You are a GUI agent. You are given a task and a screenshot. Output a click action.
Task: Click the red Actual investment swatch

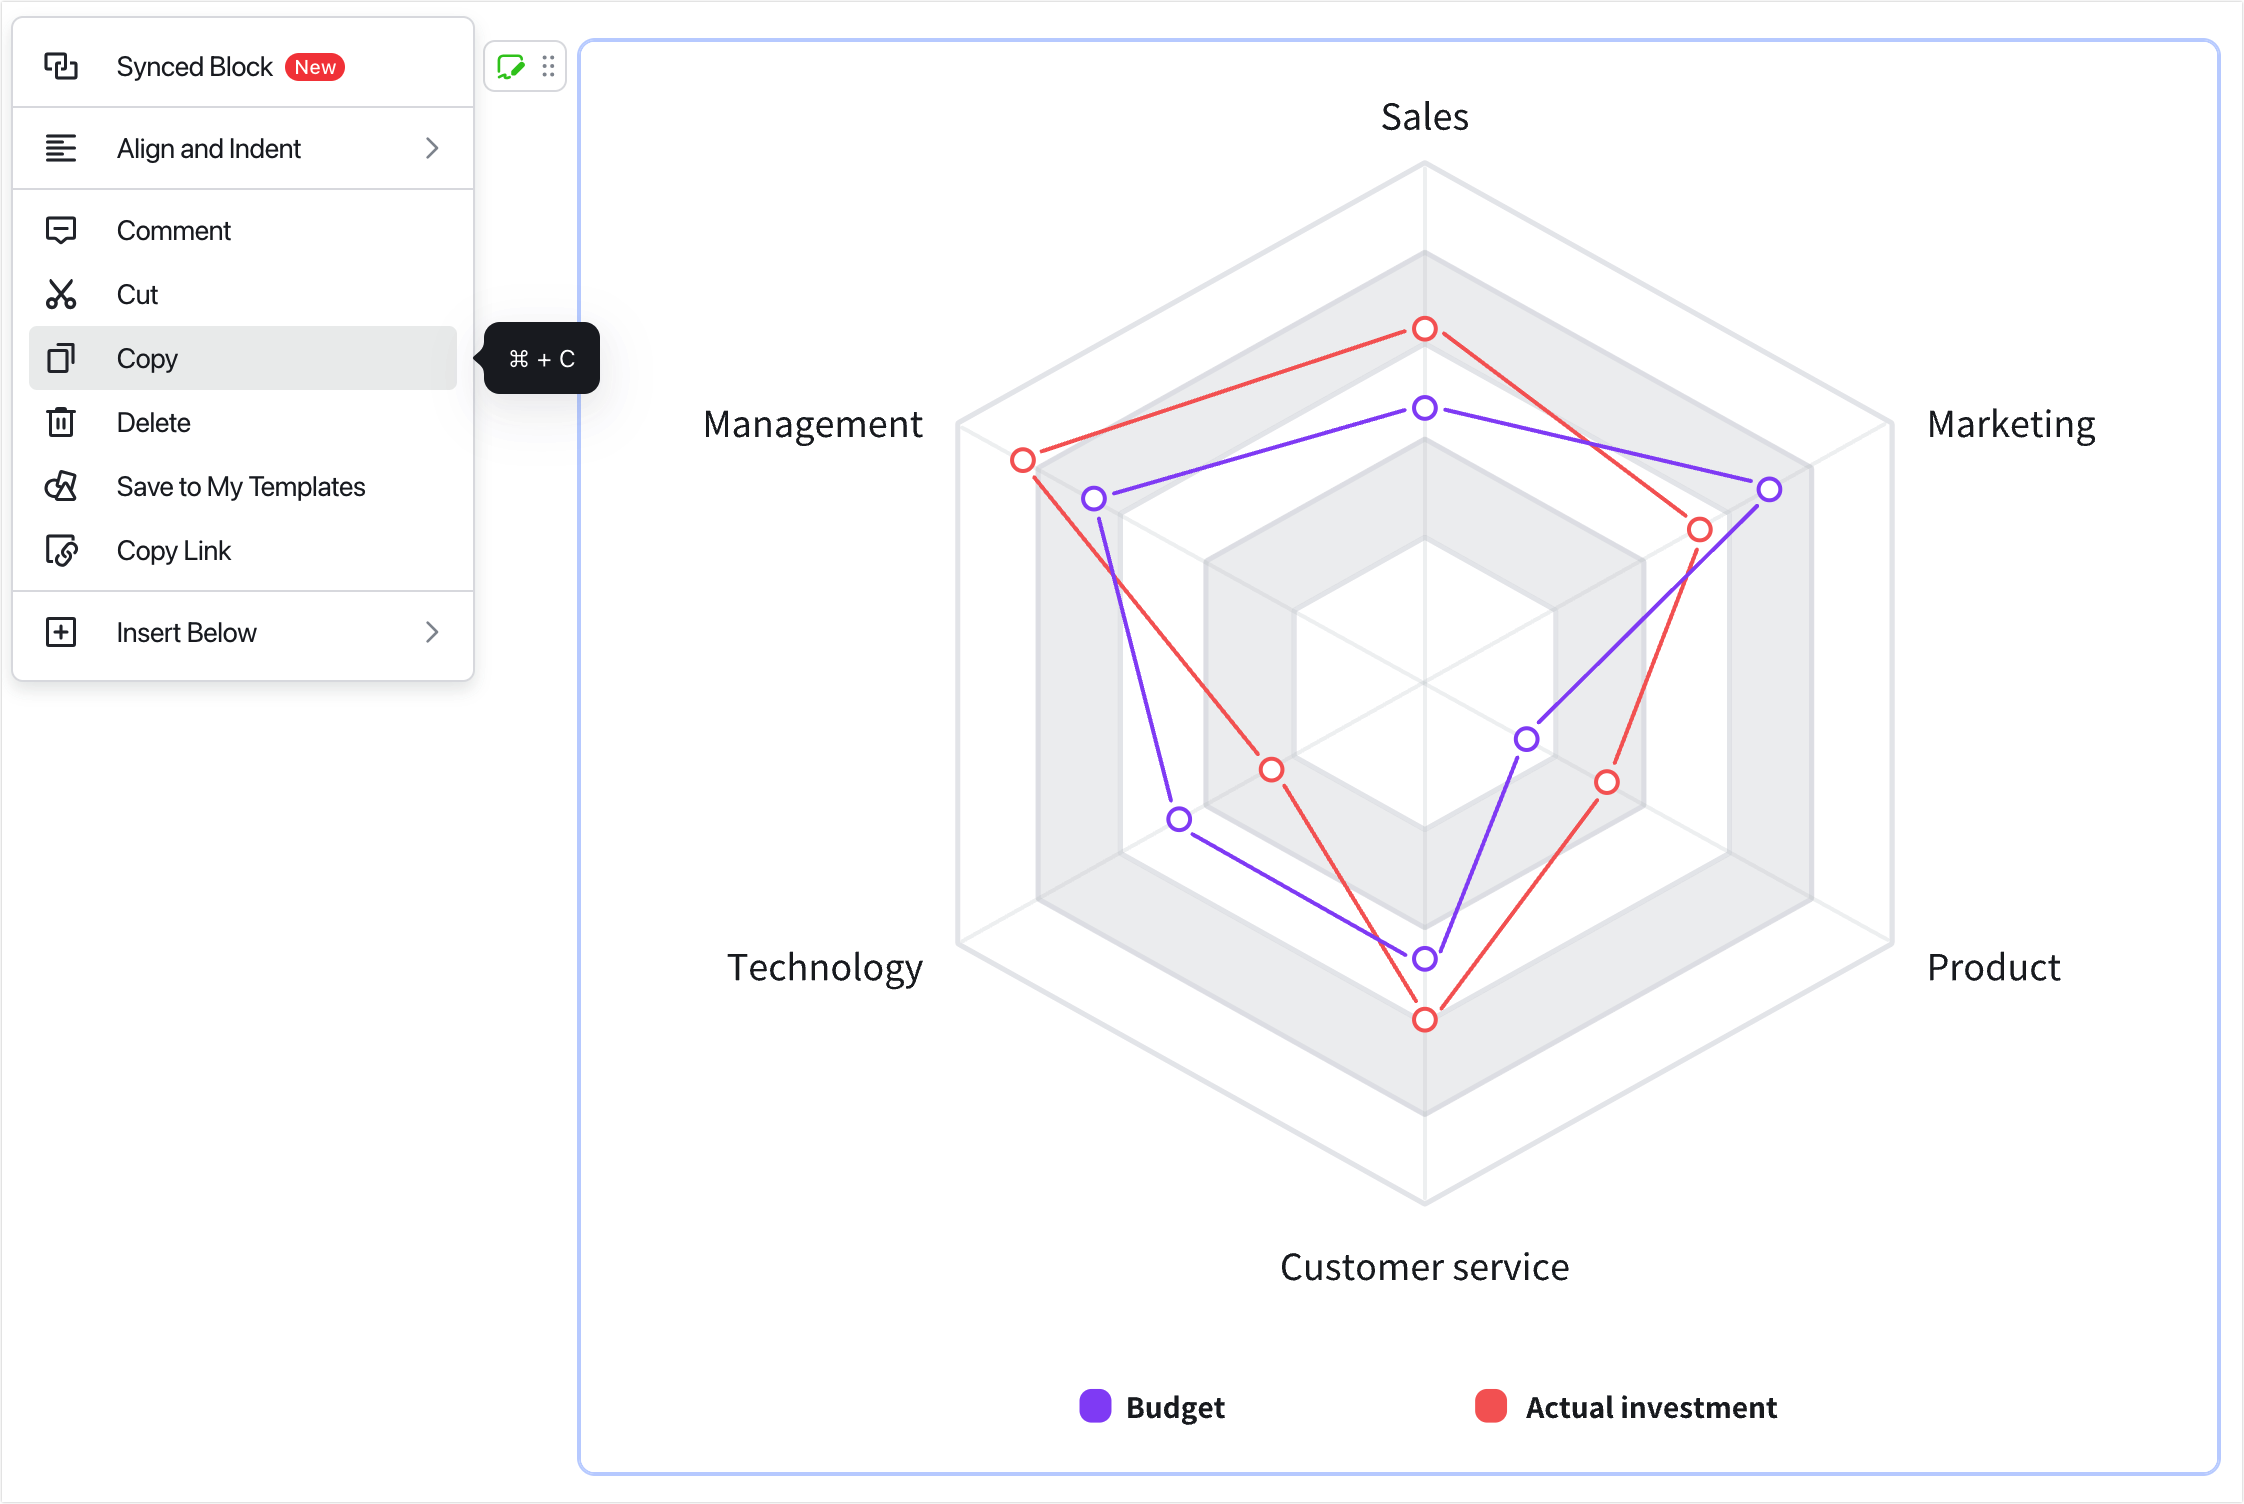pyautogui.click(x=1491, y=1405)
